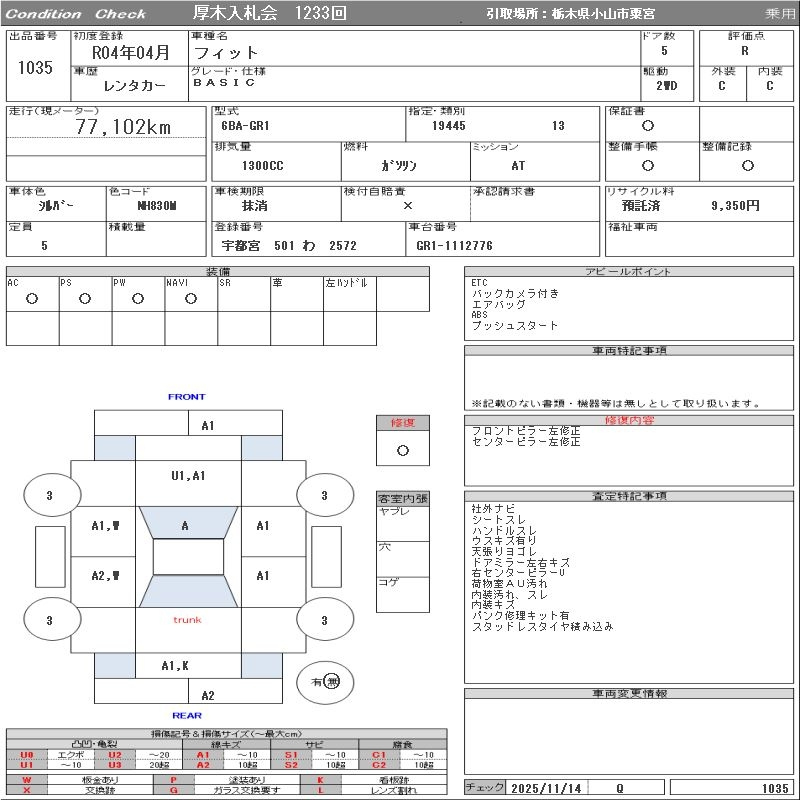Viewport: 800px width, 800px height.
Task: Click the 修復 repair history circle
Action: pyautogui.click(x=402, y=450)
